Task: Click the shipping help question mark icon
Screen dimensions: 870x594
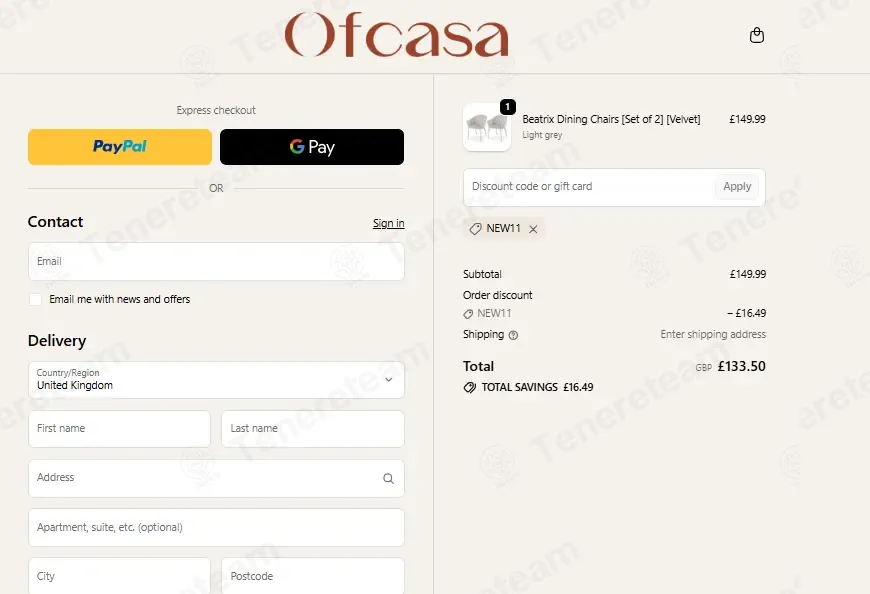Action: (513, 335)
